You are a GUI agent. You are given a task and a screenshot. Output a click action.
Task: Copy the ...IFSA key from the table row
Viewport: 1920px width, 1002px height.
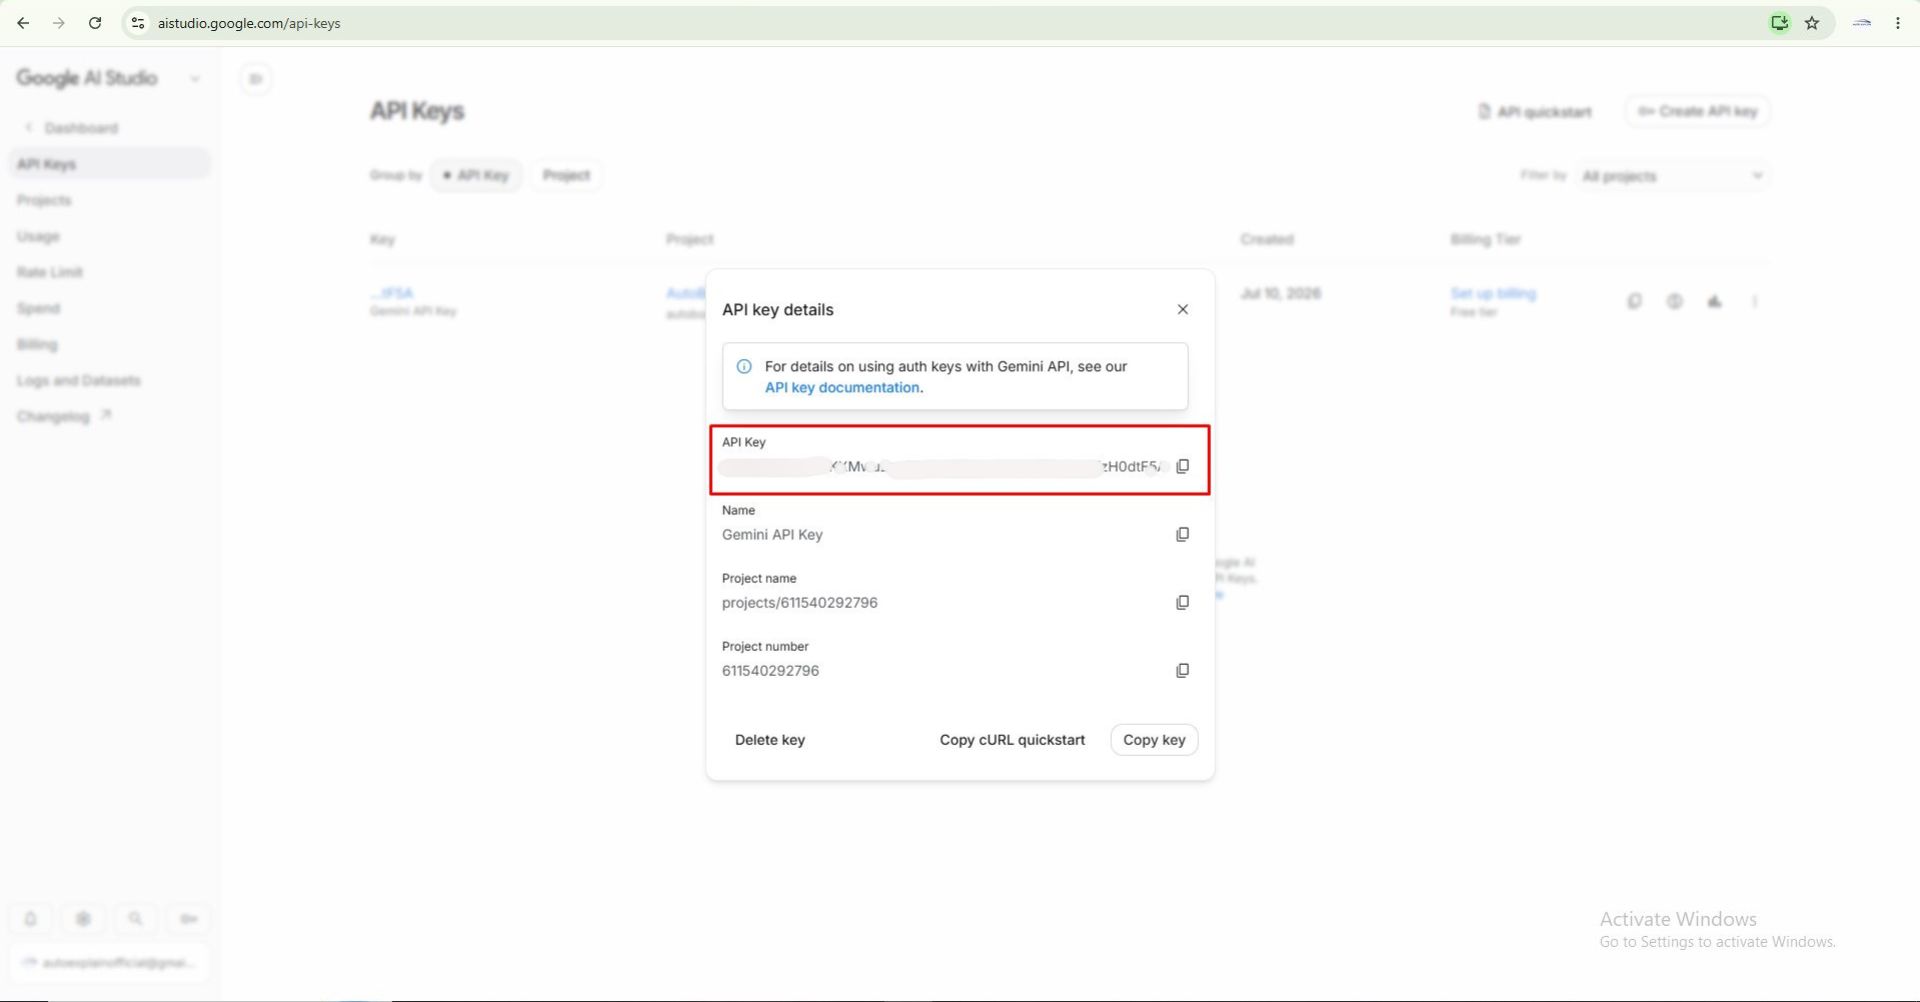pyautogui.click(x=1634, y=301)
